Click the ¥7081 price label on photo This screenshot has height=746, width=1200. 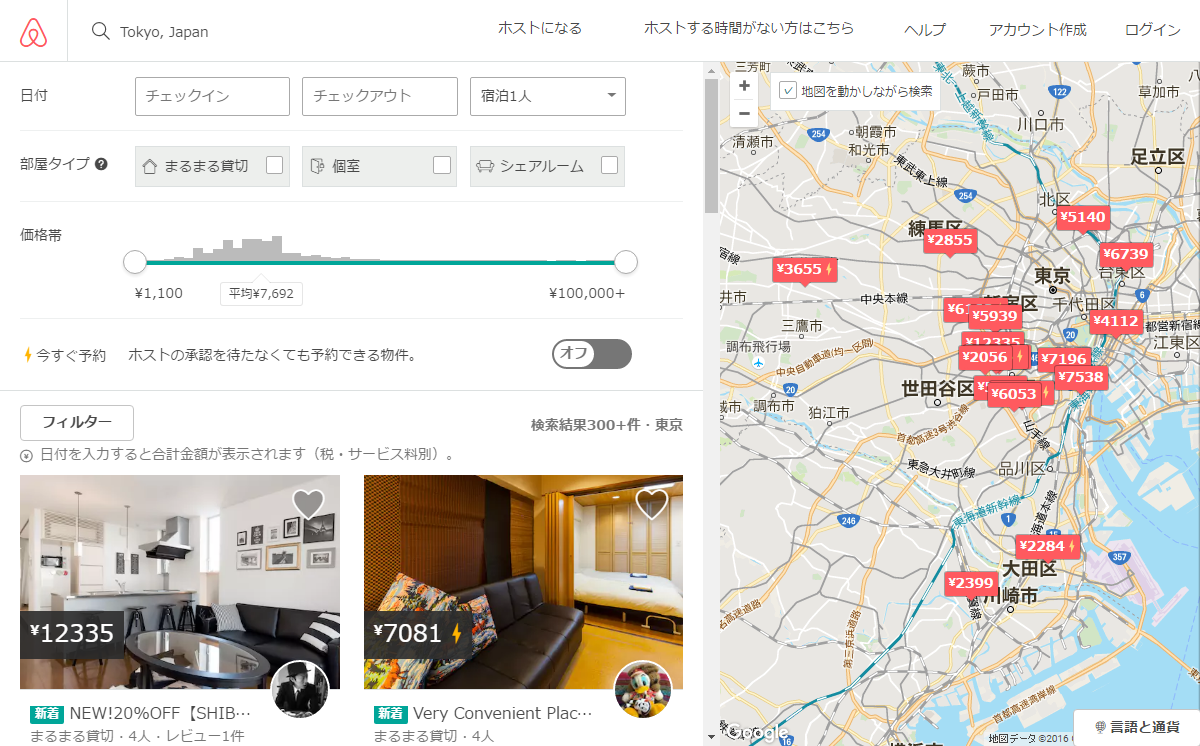[x=418, y=633]
